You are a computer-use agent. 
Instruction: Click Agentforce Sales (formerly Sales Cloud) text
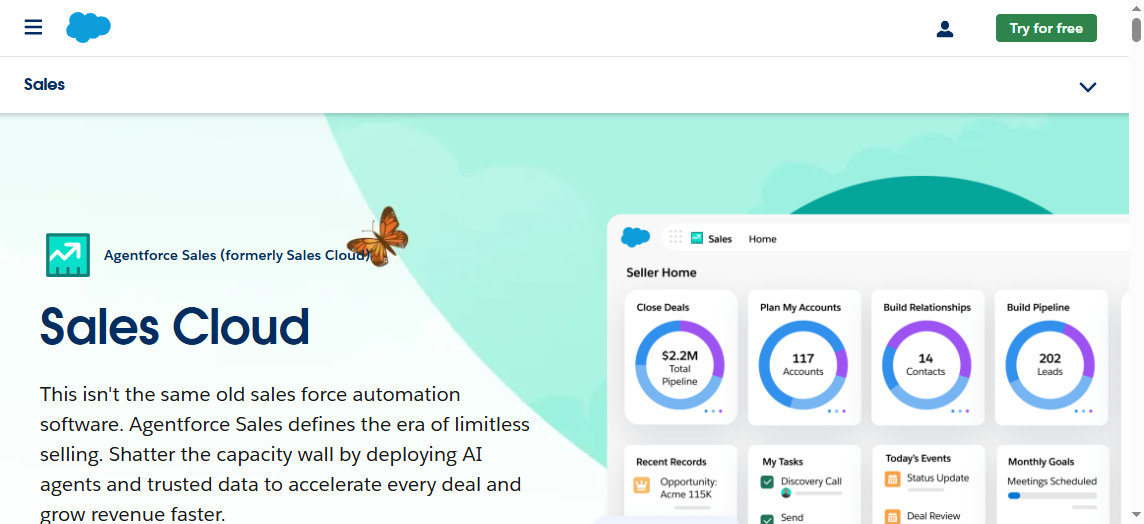click(237, 255)
